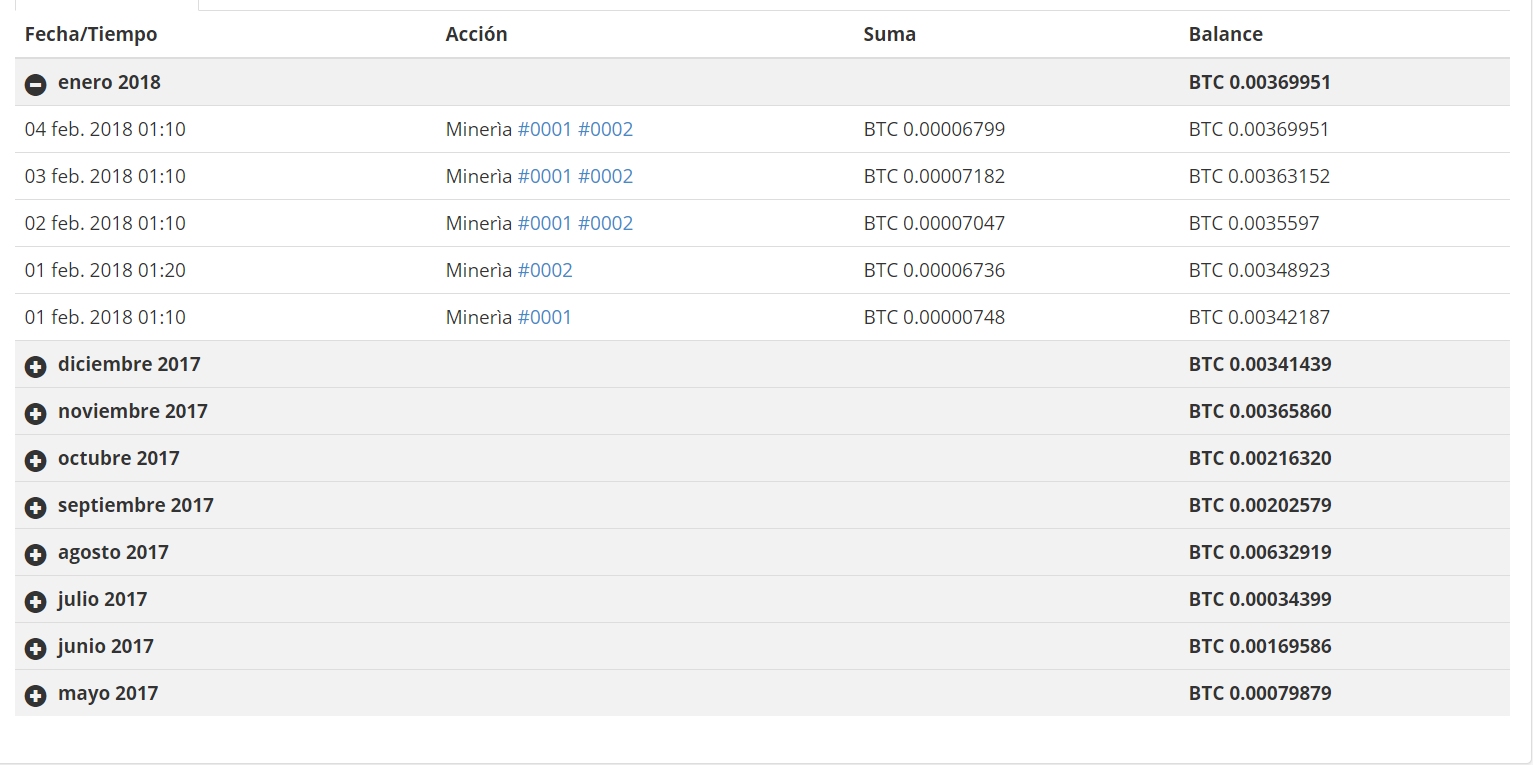Expand the diciembre 2017 section
The image size is (1533, 765).
(x=35, y=367)
